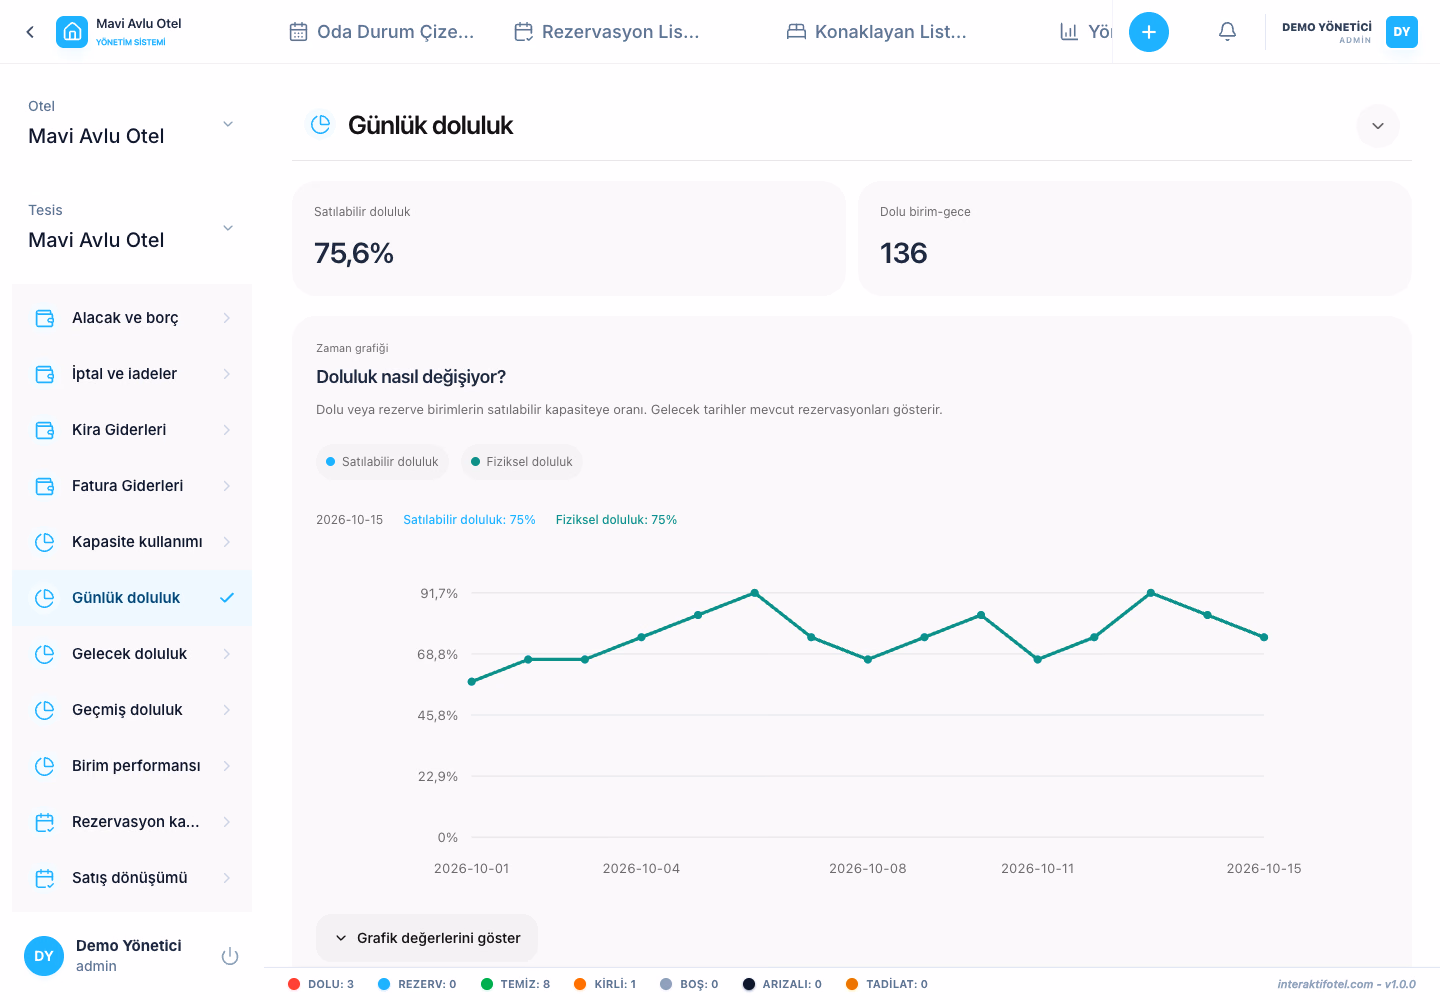This screenshot has height=1000, width=1440.
Task: Click the pie chart icon next to Birim performansı
Action: (x=45, y=766)
